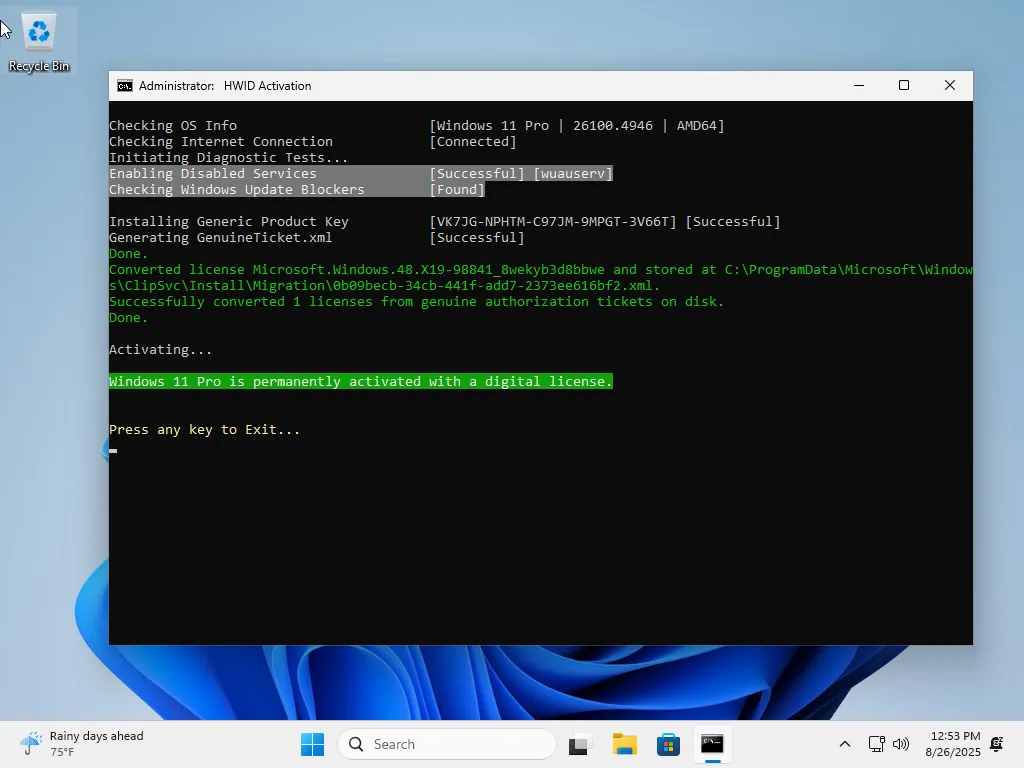The width and height of the screenshot is (1024, 768).
Task: Click the '[Connected]' status text
Action: (x=473, y=142)
